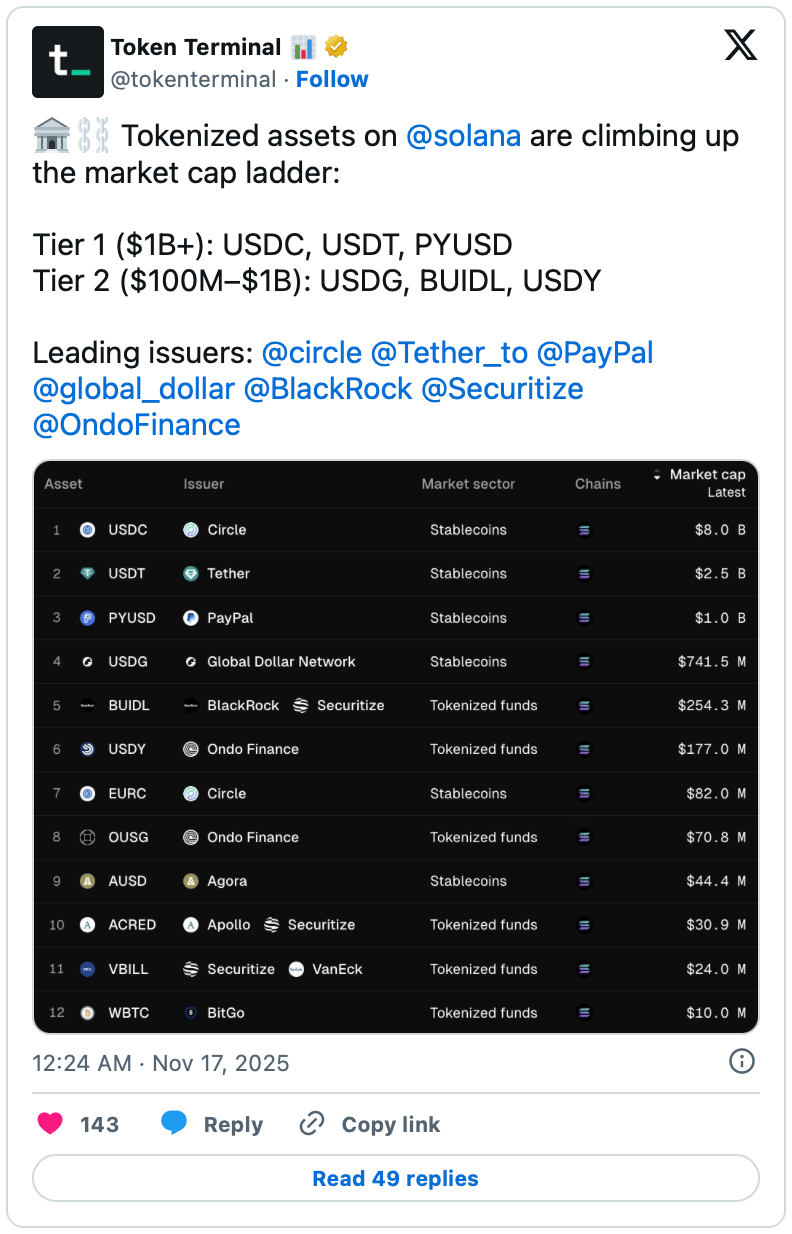Click the heart like icon
Image resolution: width=792 pixels, height=1234 pixels.
tap(50, 1124)
